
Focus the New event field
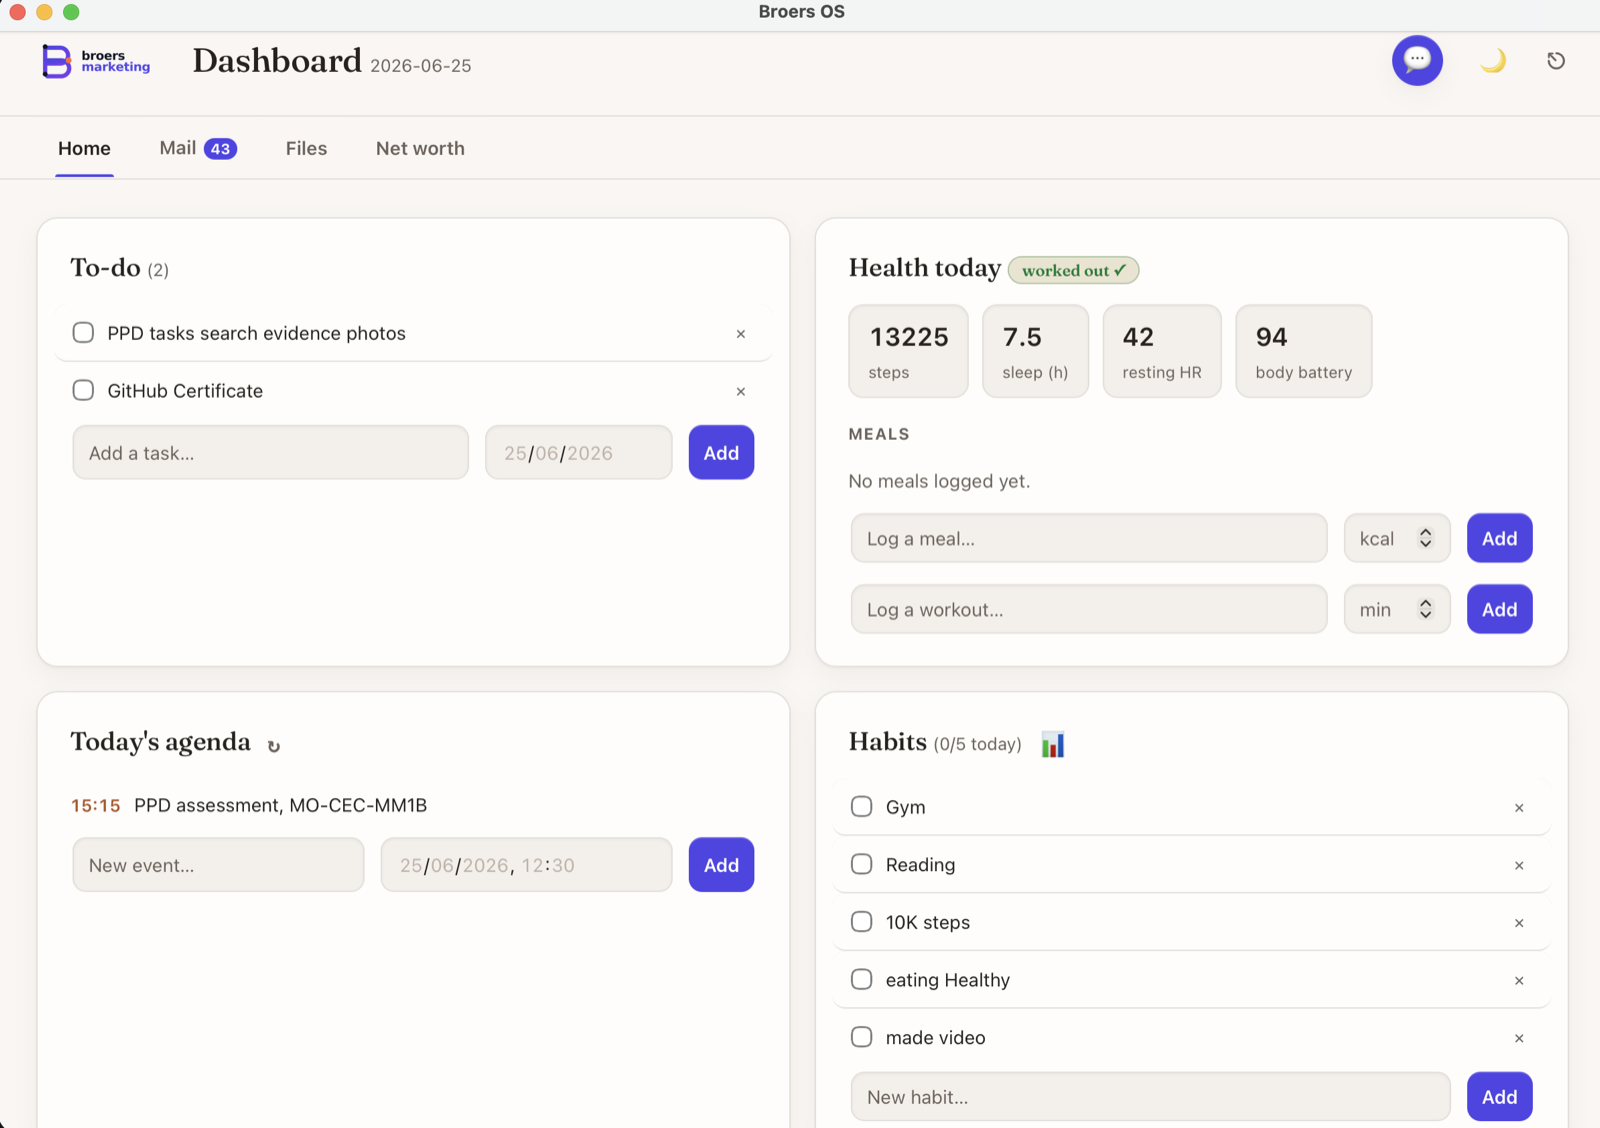point(218,865)
